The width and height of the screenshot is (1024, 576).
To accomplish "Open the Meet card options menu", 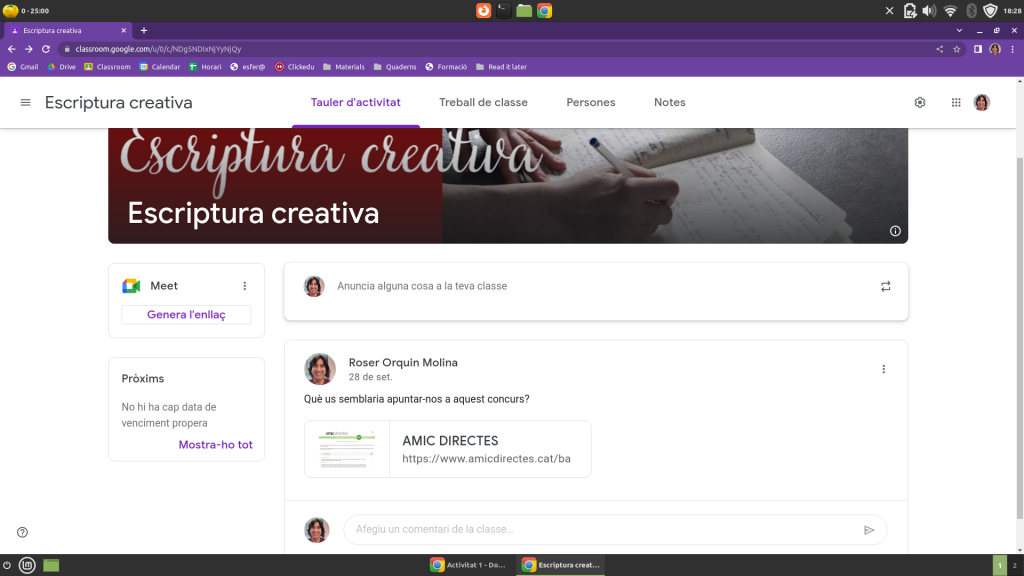I will click(x=243, y=286).
